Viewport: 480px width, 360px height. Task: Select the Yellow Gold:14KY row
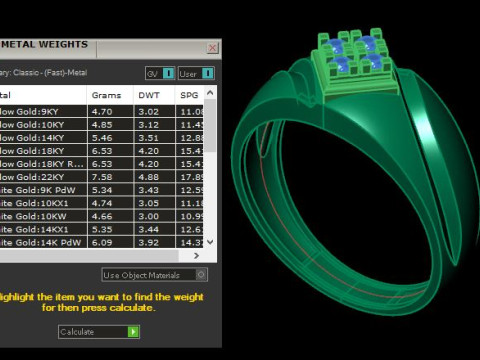[x=102, y=138]
